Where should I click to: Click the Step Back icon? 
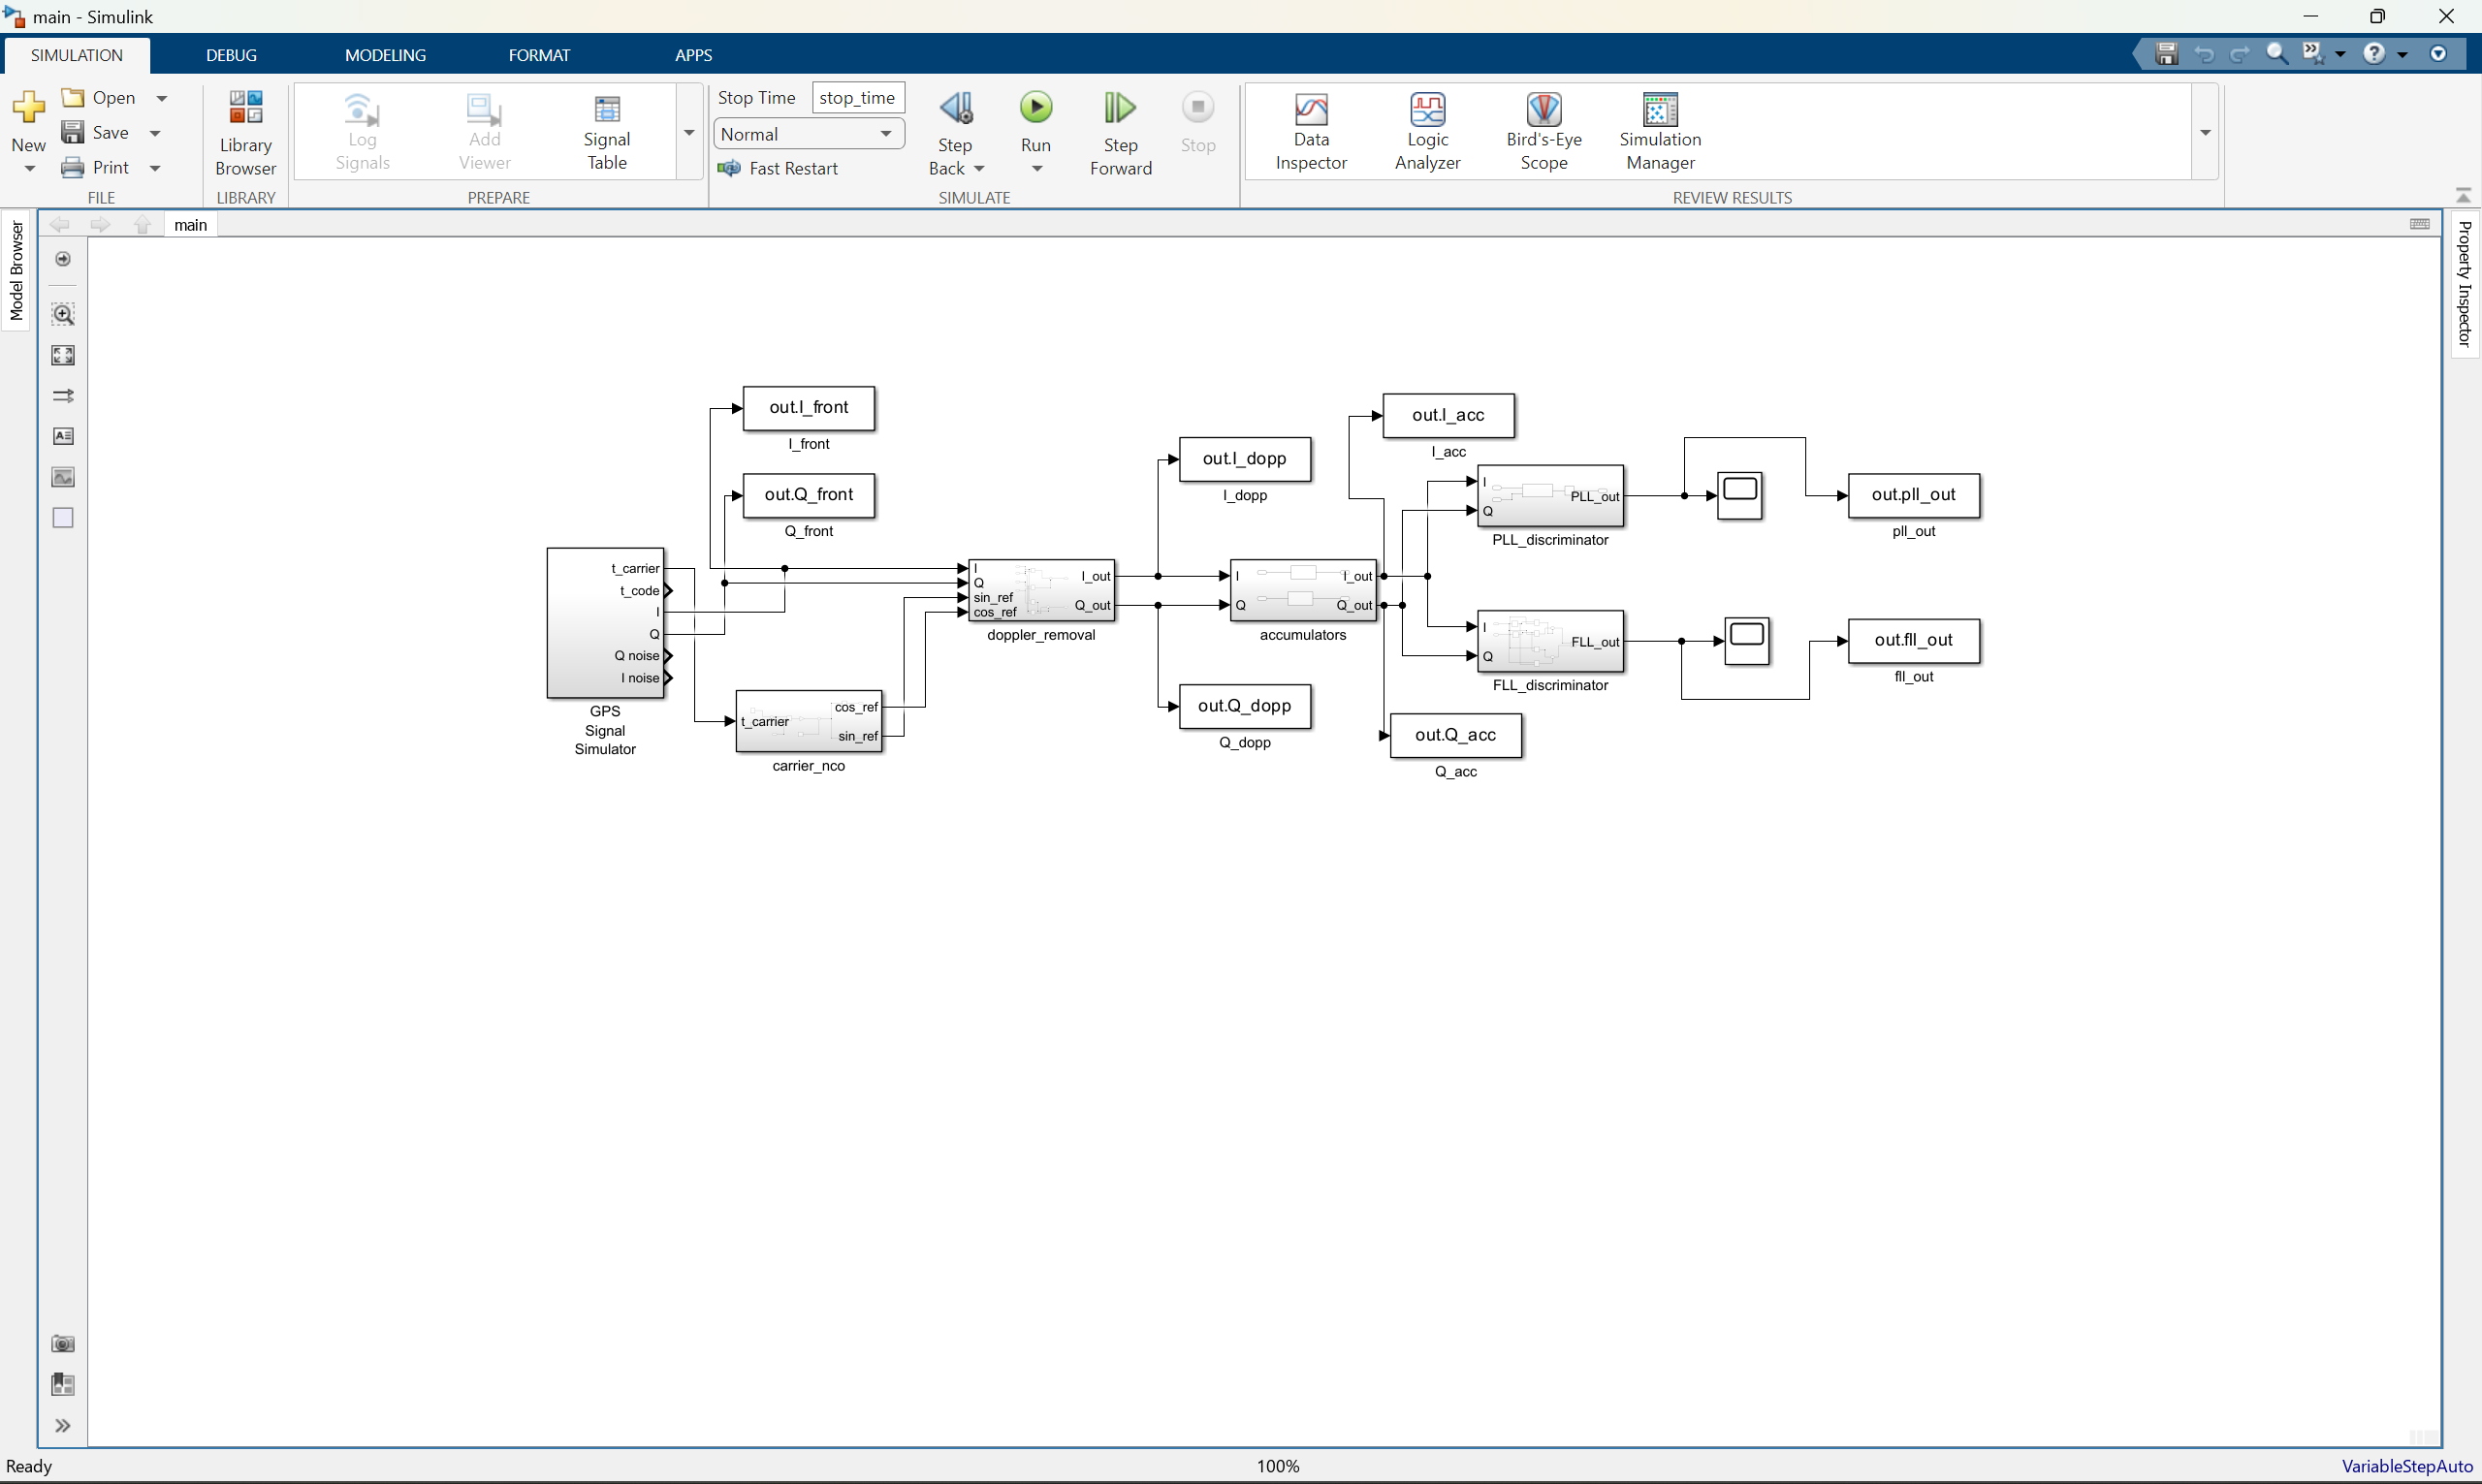pyautogui.click(x=955, y=107)
